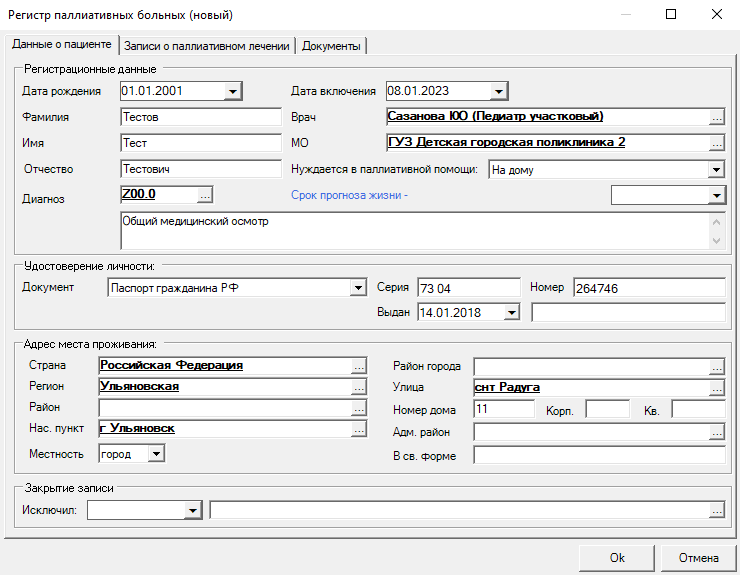Click the empty Район field
This screenshot has width=740, height=575.
click(225, 408)
